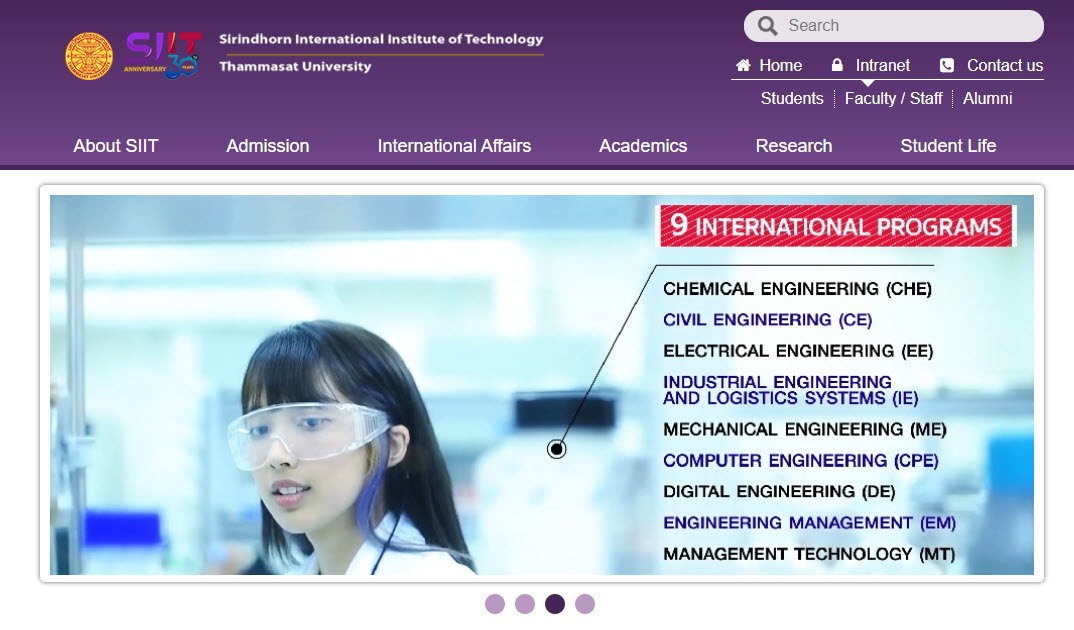Click the 9 International Programs red banner
Screen dimensions: 1074x630
click(836, 226)
